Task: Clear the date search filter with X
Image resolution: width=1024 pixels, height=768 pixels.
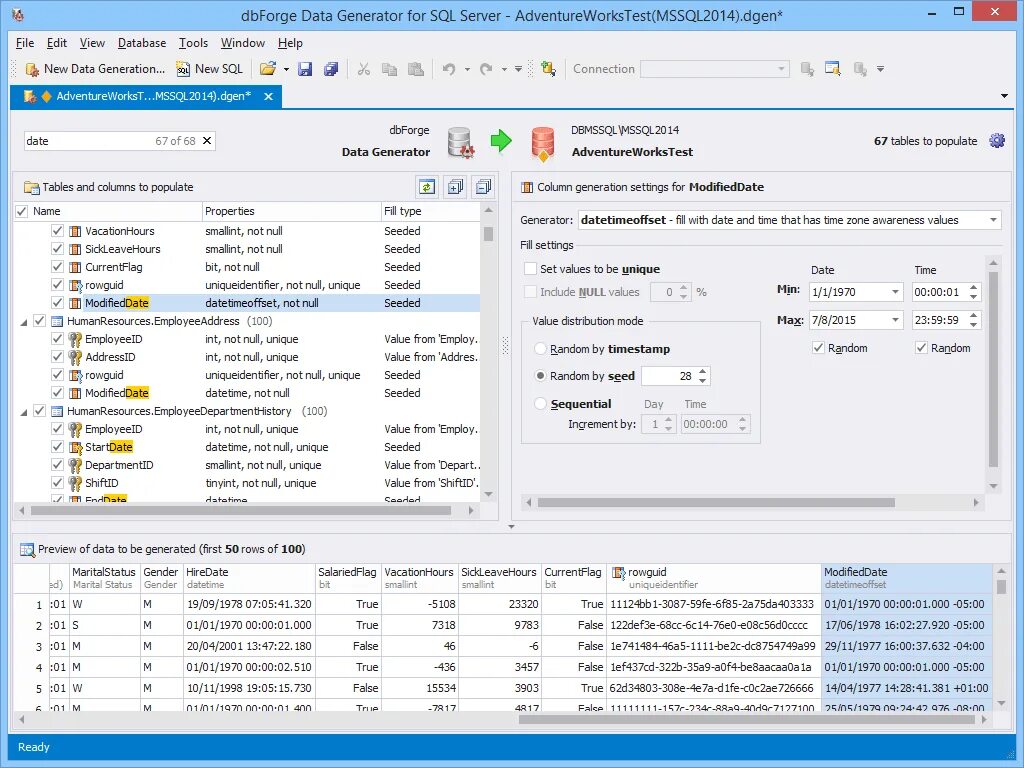Action: click(x=207, y=140)
